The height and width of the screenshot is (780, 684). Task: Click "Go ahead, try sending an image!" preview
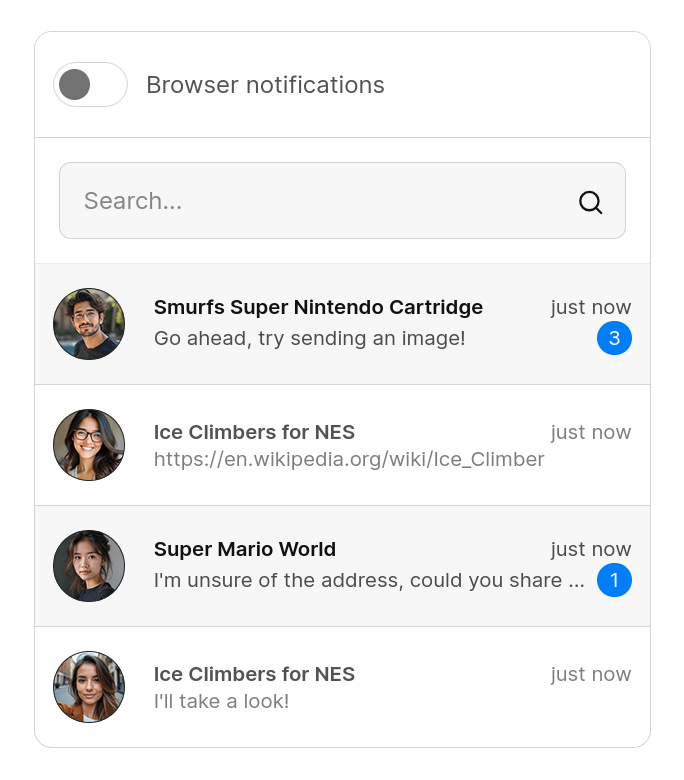(x=310, y=338)
